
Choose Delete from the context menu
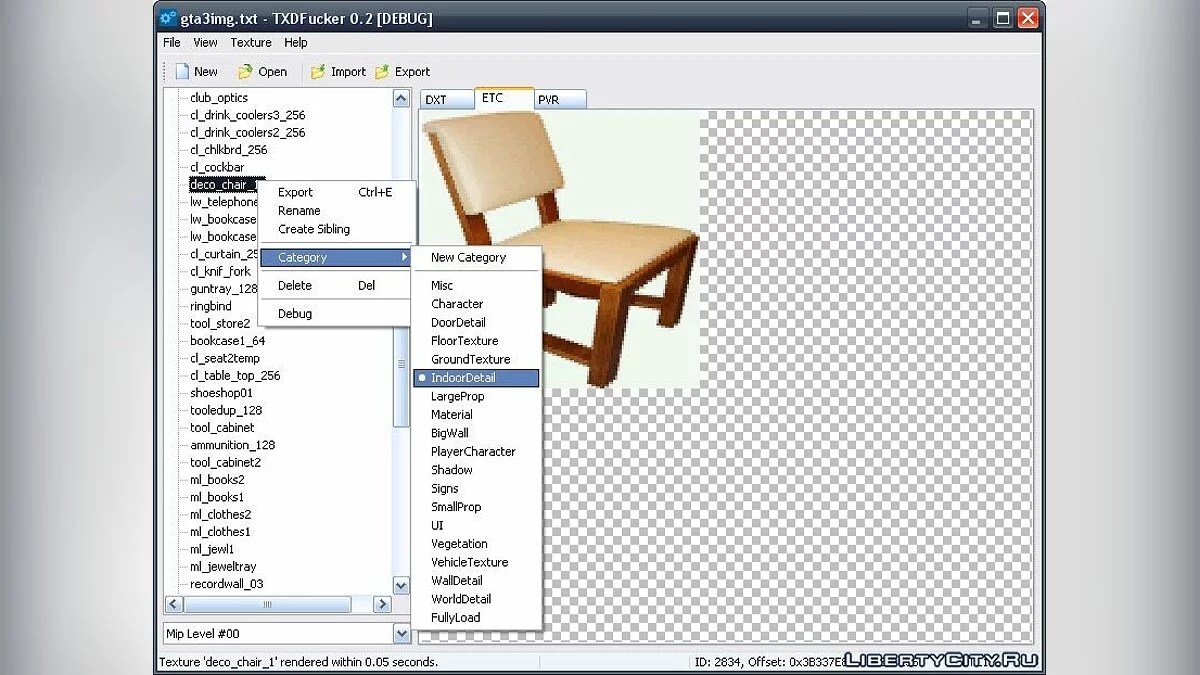295,286
